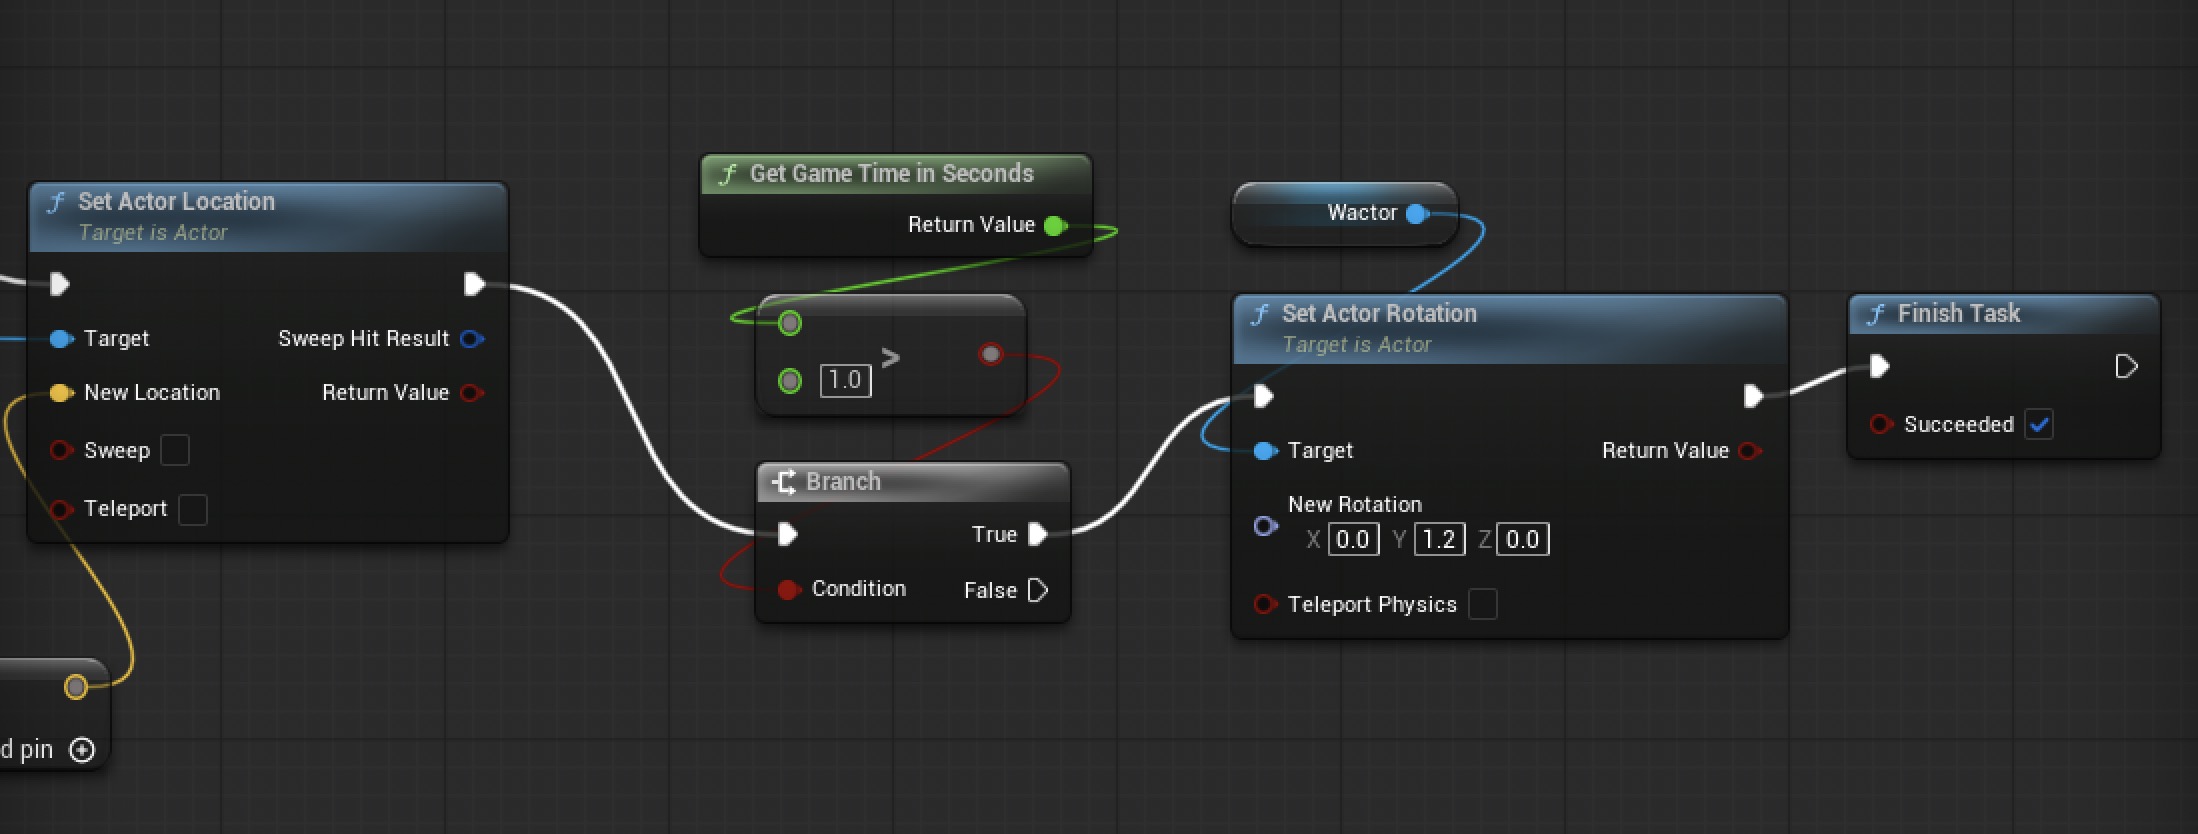Click the greater-than node 1.0 field
The height and width of the screenshot is (834, 2198).
(x=845, y=380)
